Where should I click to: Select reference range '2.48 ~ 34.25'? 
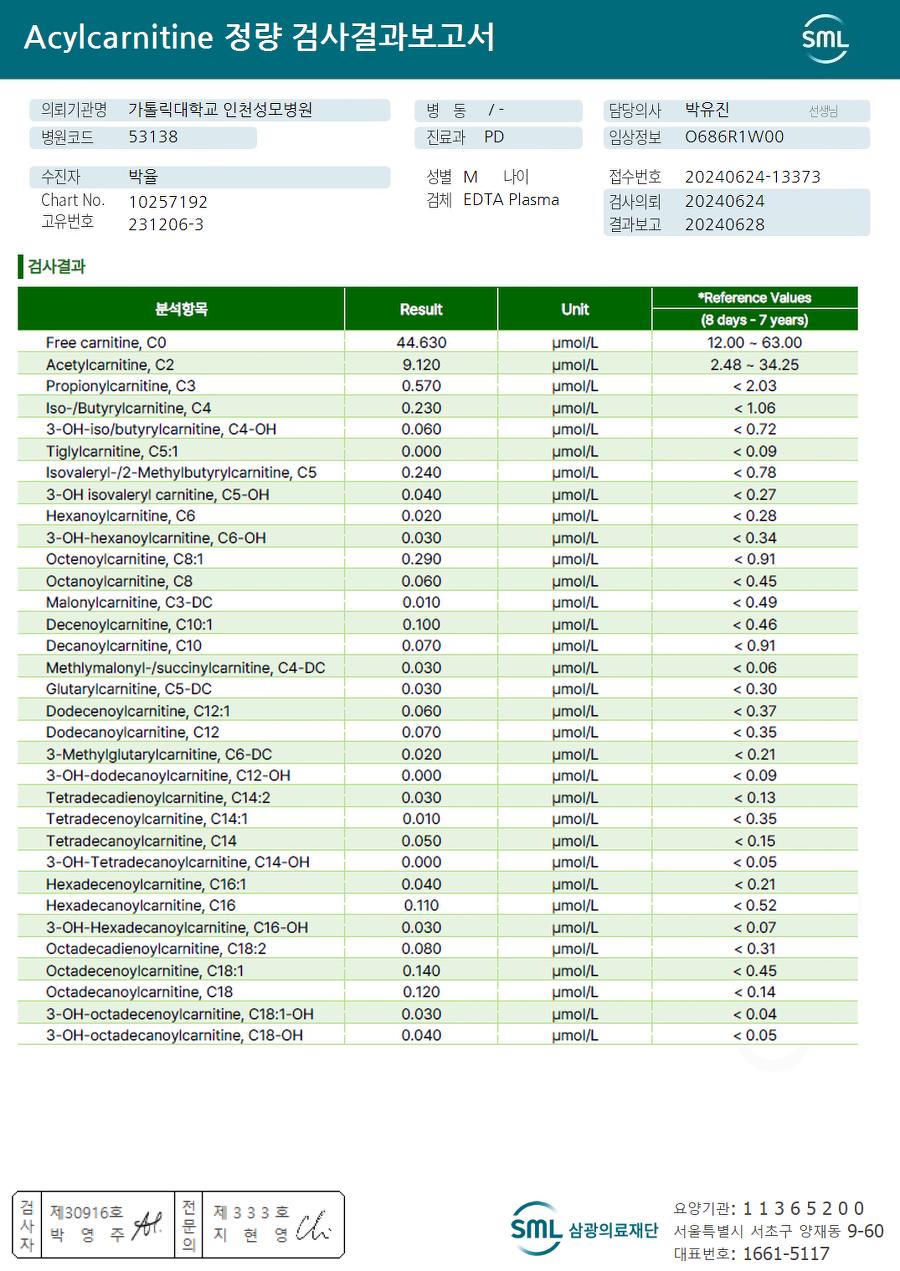755,365
